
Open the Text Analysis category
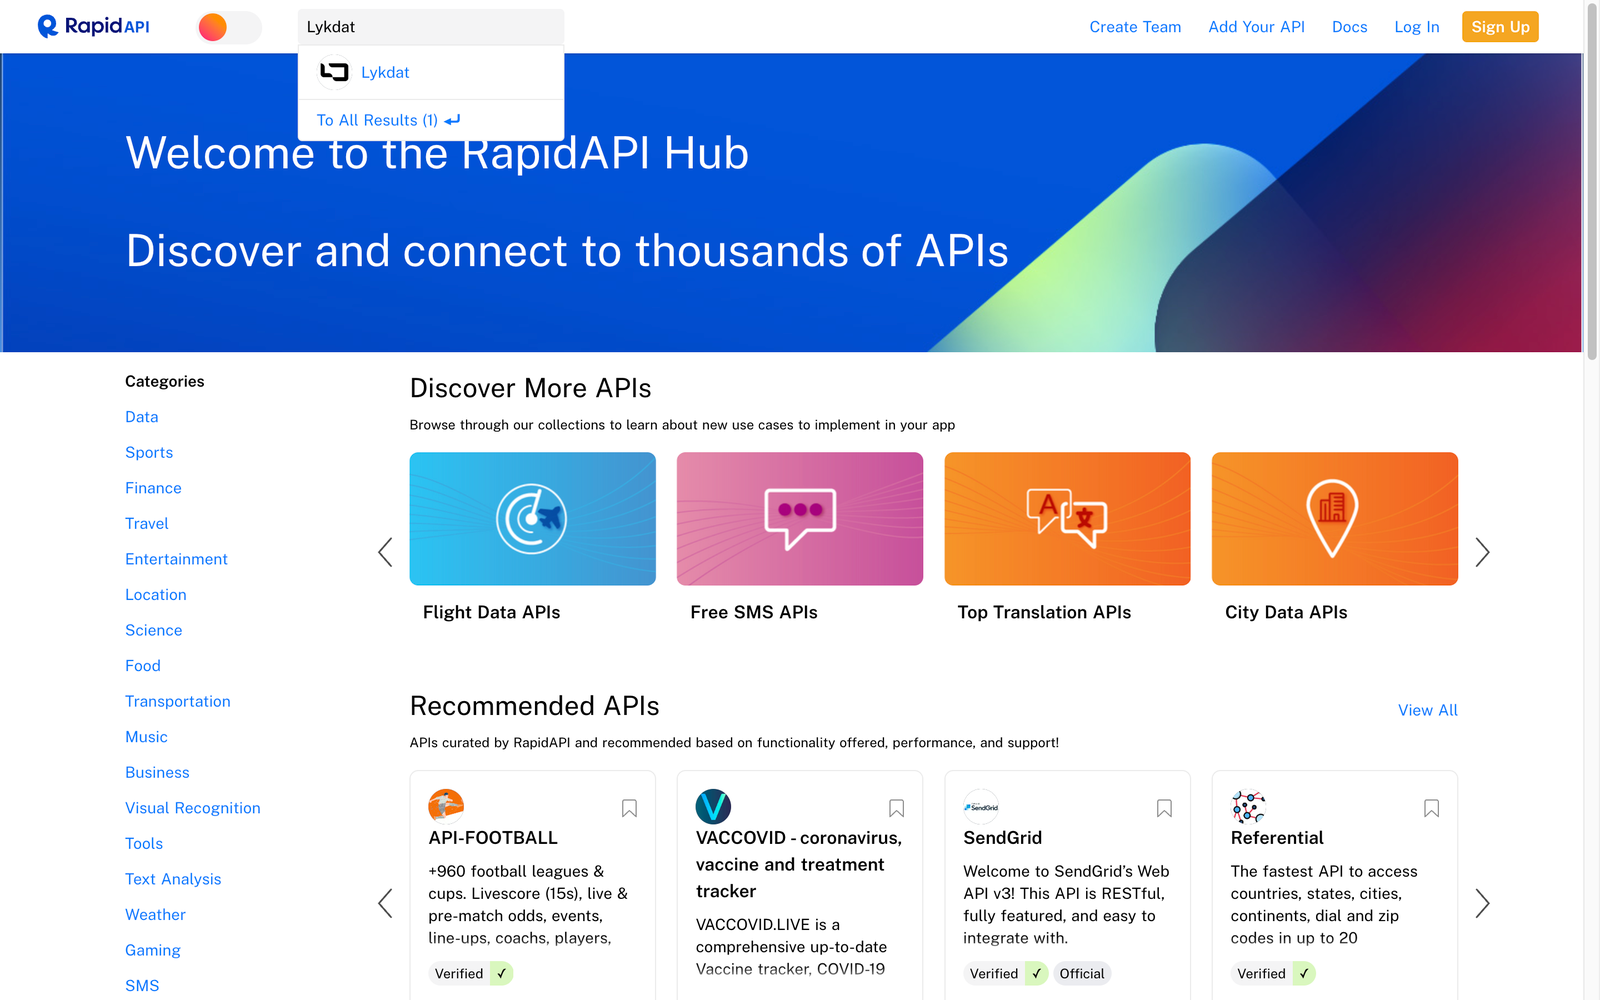(173, 879)
